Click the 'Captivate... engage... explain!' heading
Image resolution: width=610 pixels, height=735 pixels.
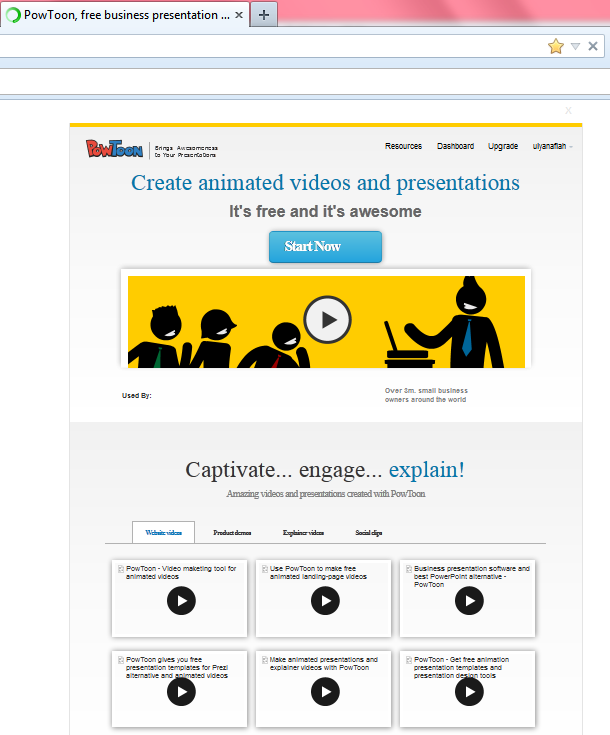click(325, 470)
